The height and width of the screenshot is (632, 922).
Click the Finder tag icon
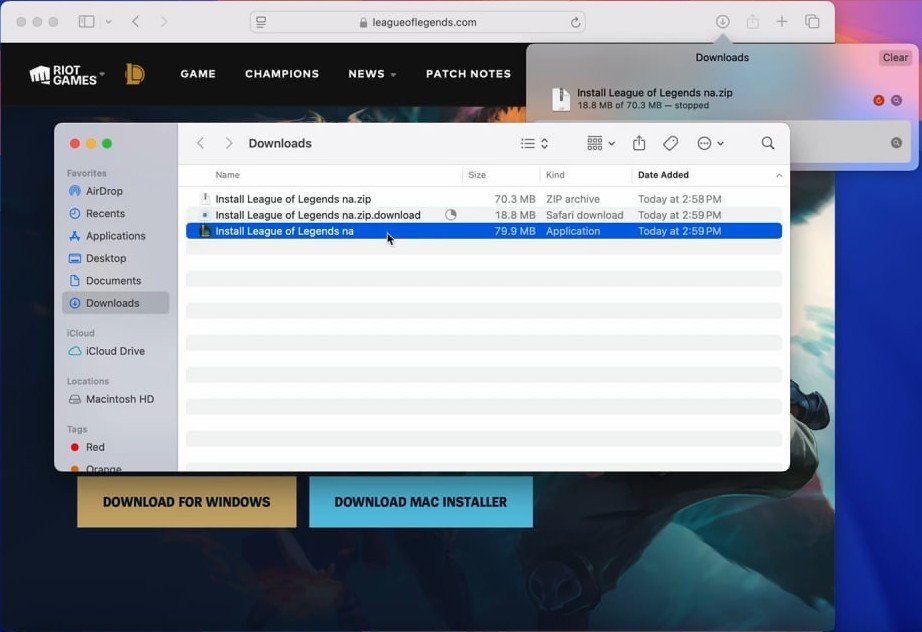point(670,143)
